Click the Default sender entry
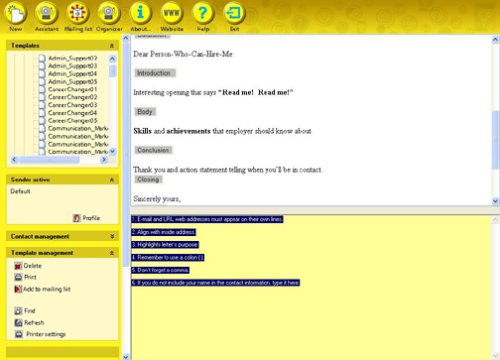The width and height of the screenshot is (500, 360). pyautogui.click(x=20, y=191)
